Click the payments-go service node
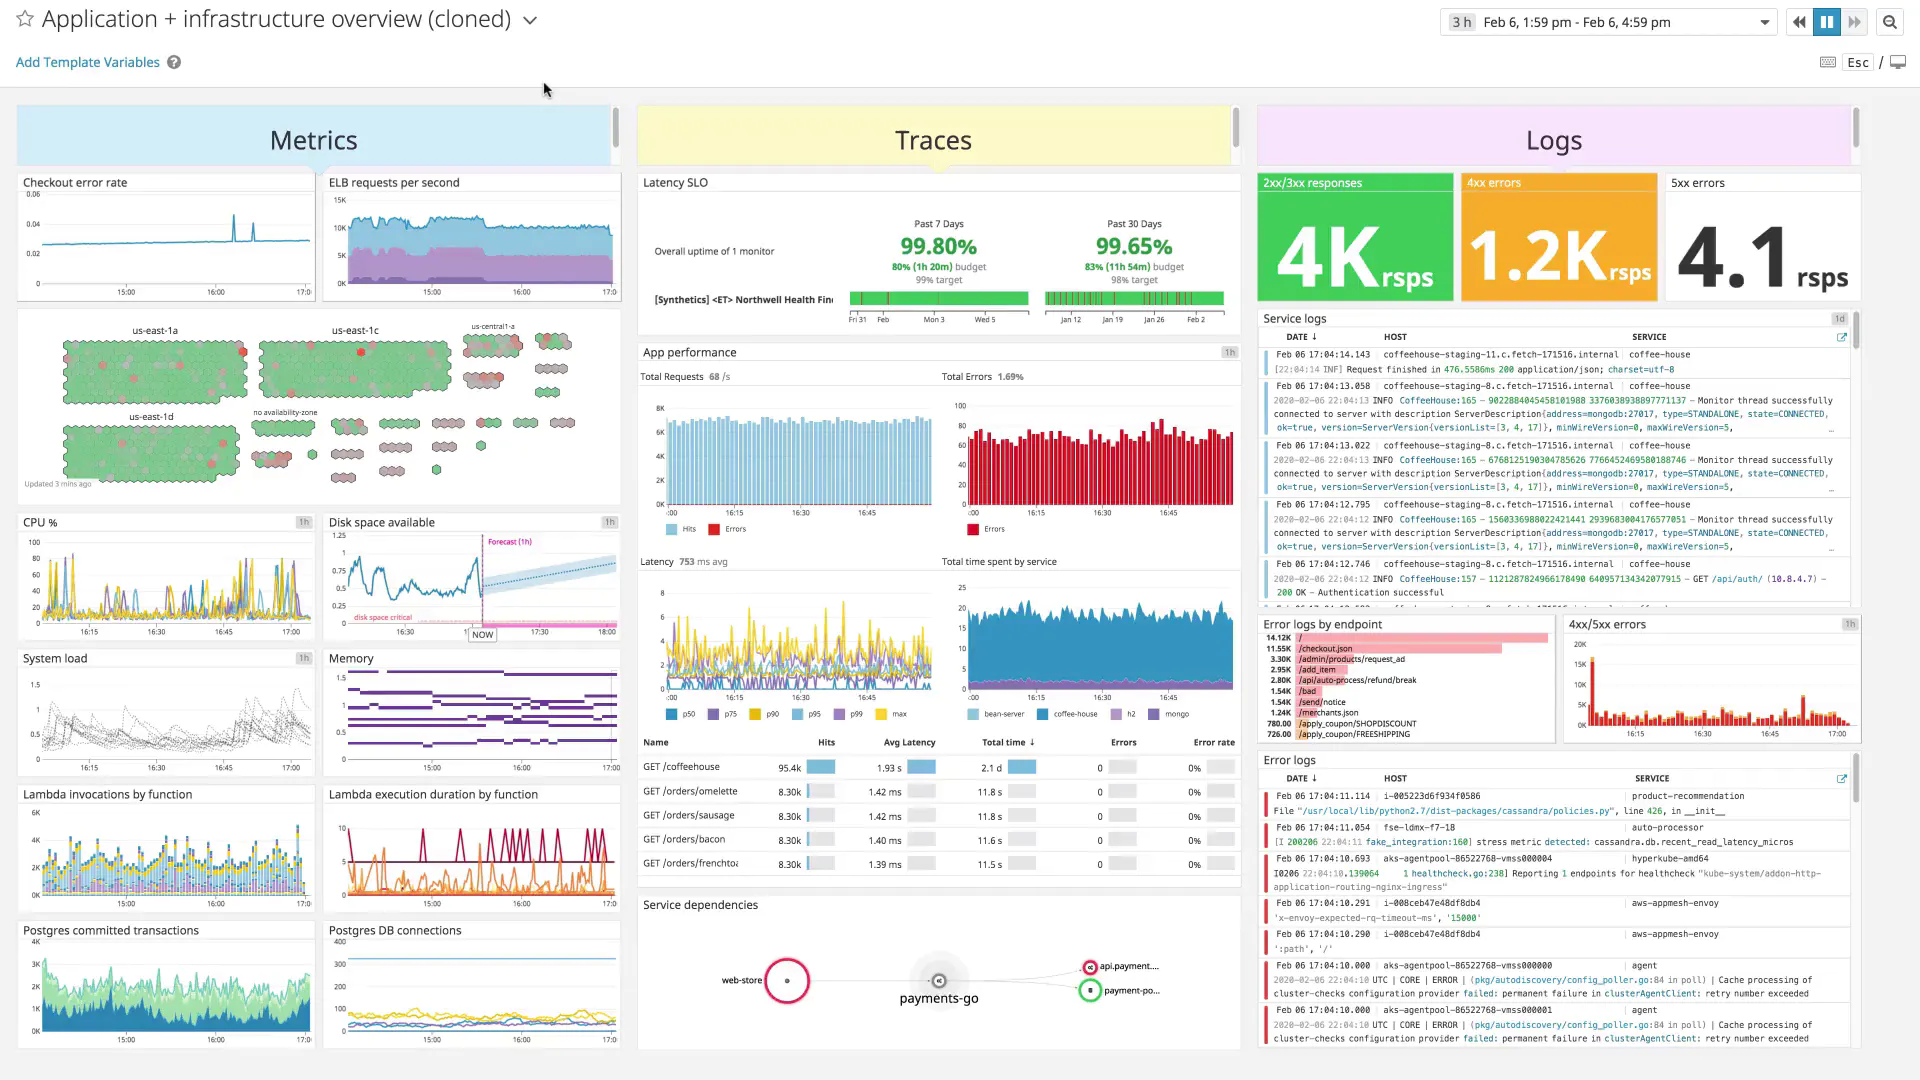 938,981
